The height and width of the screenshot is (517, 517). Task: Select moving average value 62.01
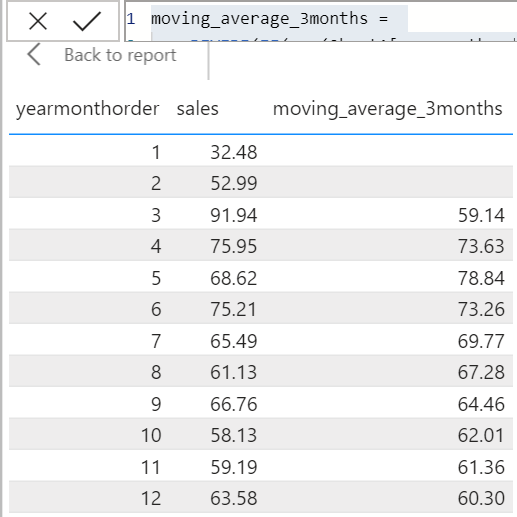click(481, 435)
